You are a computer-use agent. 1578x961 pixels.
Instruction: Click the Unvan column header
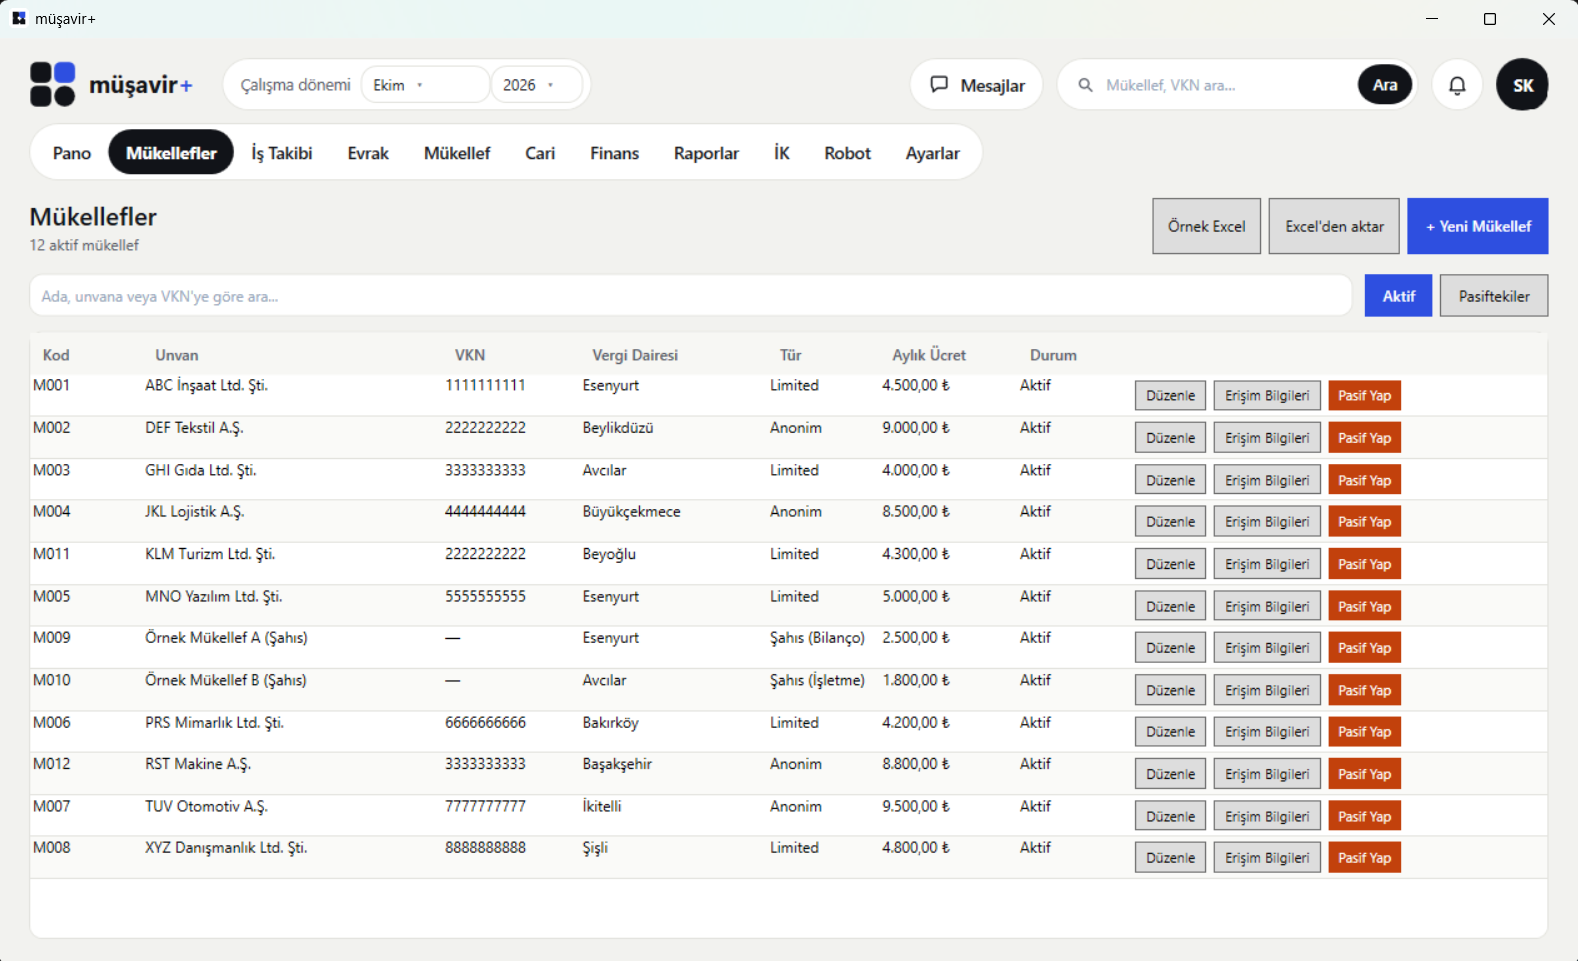click(x=177, y=355)
